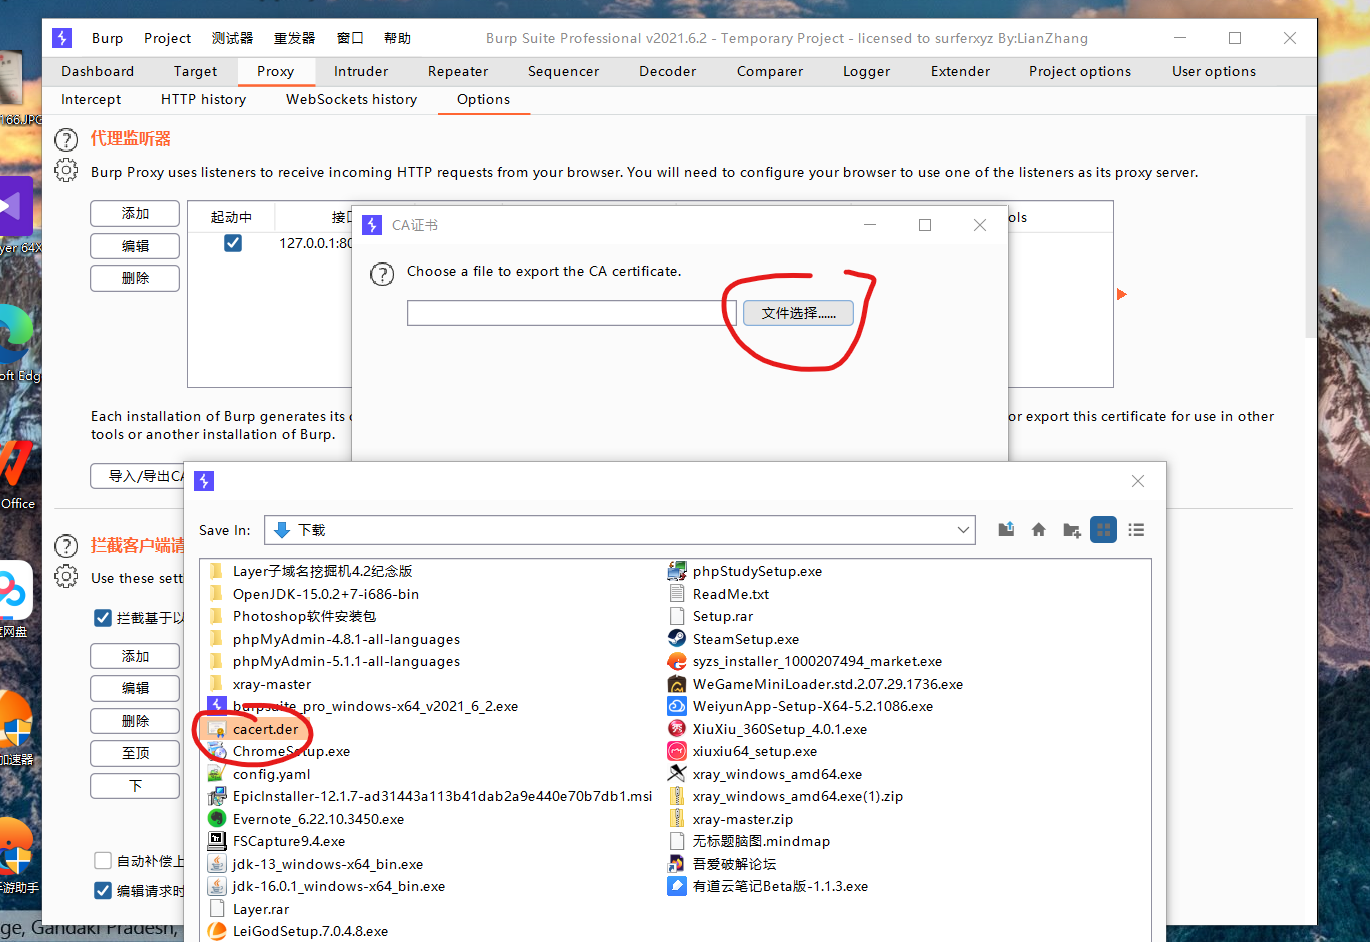Select FSCapture9.4.exe icon
The width and height of the screenshot is (1370, 942).
217,841
